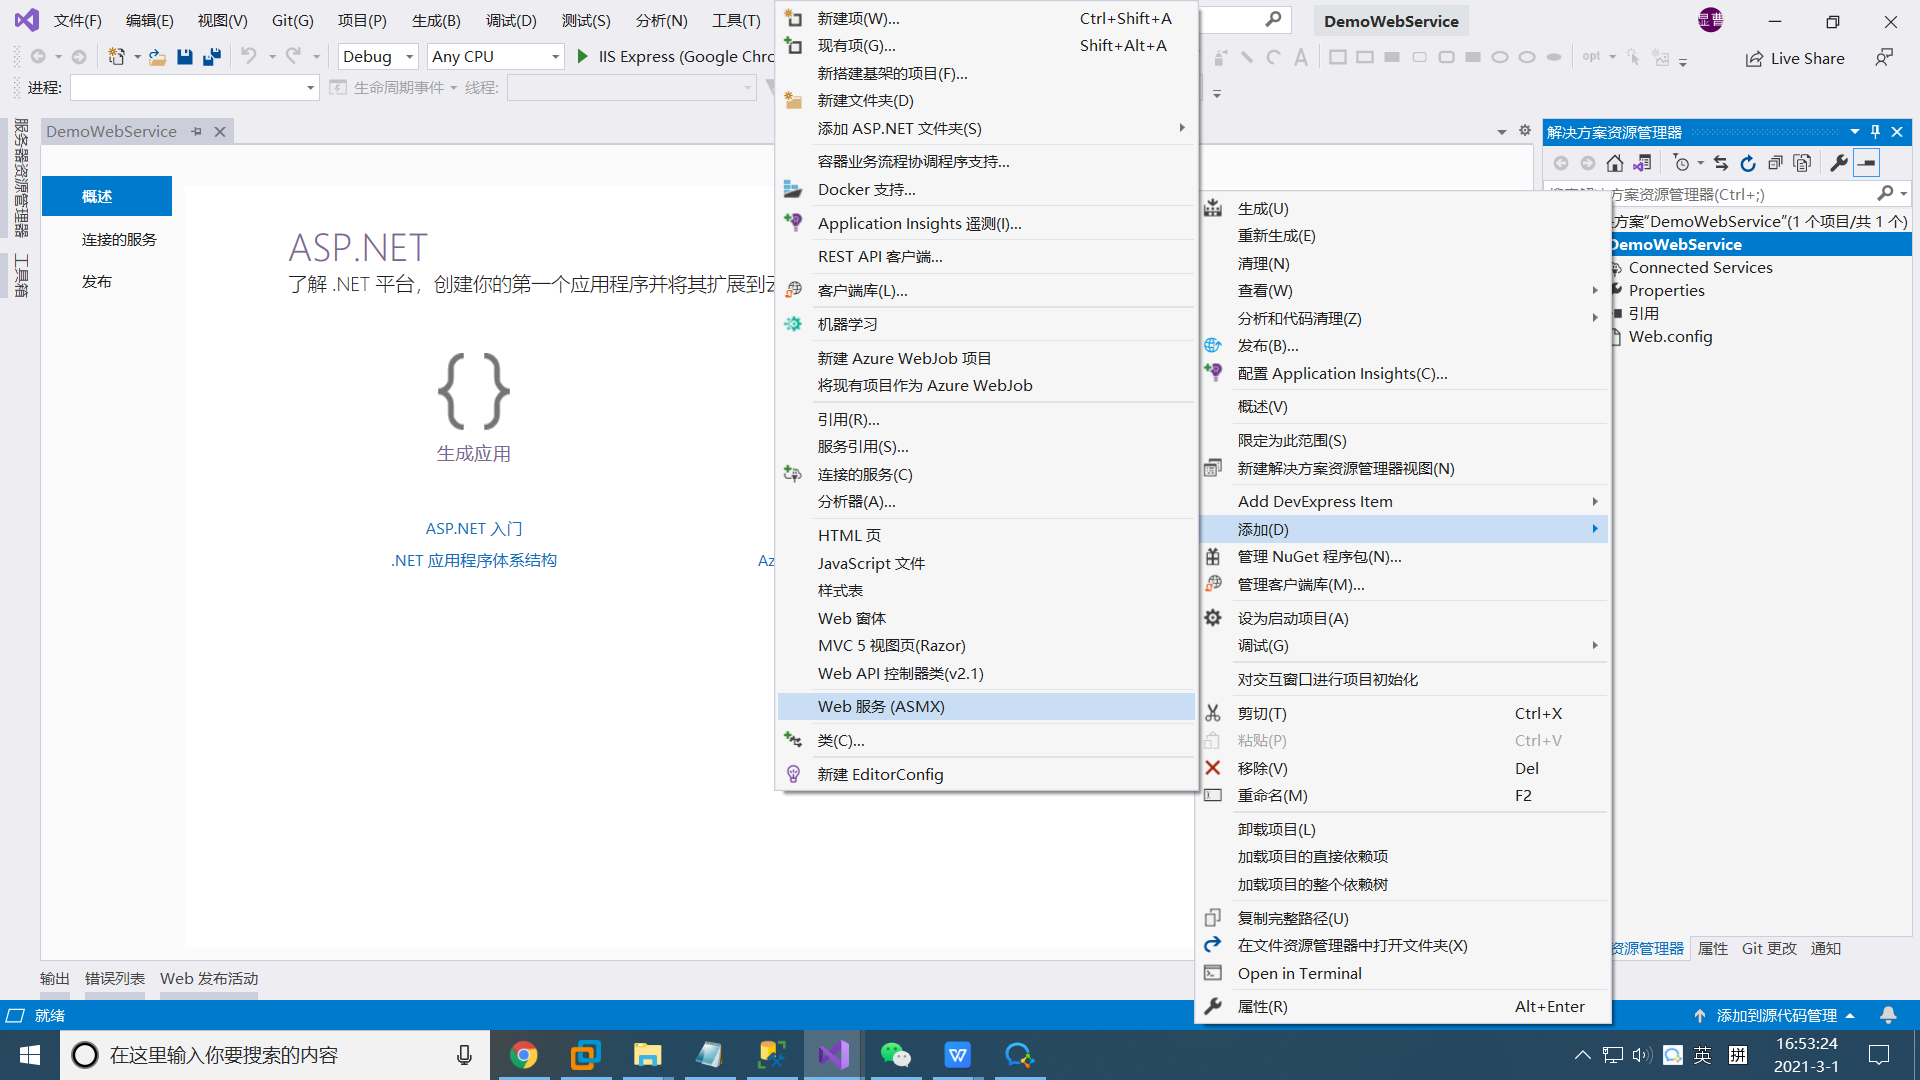Select Web 服务 (ASMX) from the menu
Image resolution: width=1920 pixels, height=1080 pixels.
pyautogui.click(x=881, y=706)
